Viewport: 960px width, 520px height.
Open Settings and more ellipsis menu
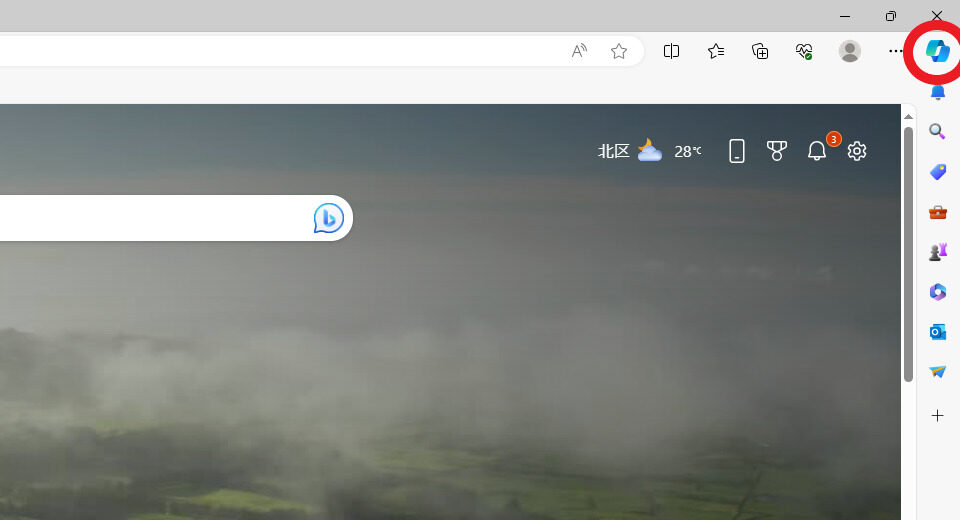click(x=895, y=51)
